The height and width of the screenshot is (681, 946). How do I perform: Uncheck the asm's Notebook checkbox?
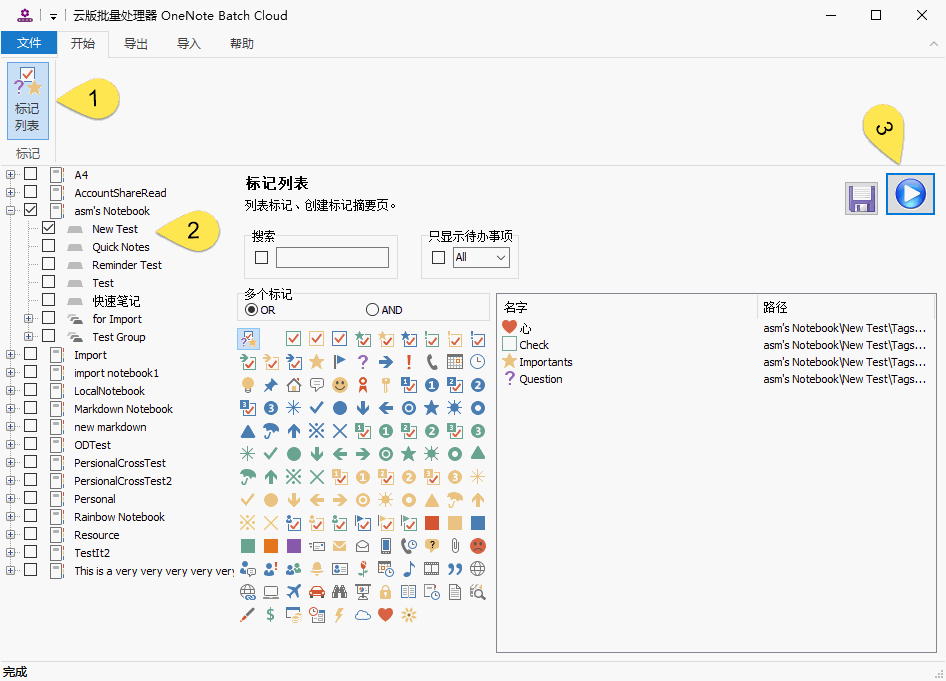tap(31, 210)
